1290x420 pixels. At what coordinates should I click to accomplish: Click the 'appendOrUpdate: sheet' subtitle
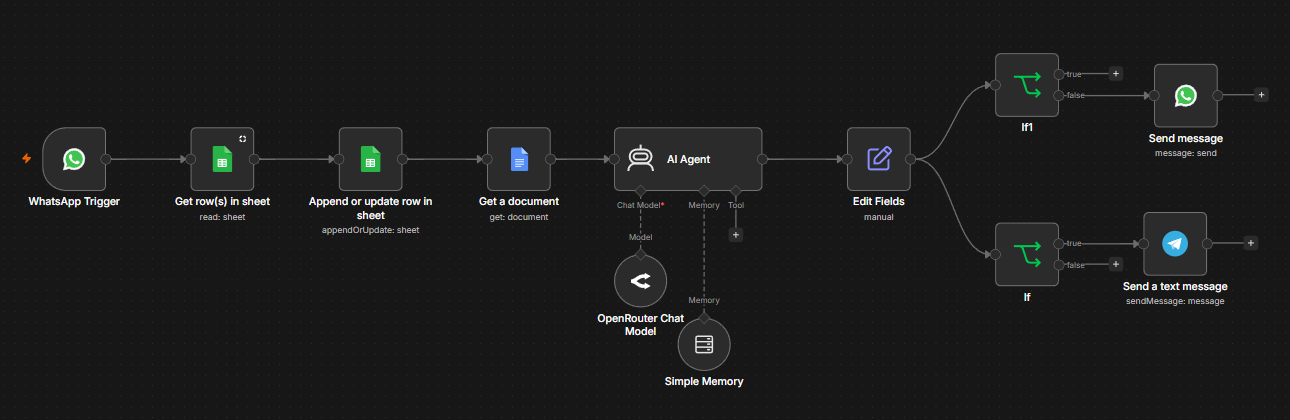(370, 229)
